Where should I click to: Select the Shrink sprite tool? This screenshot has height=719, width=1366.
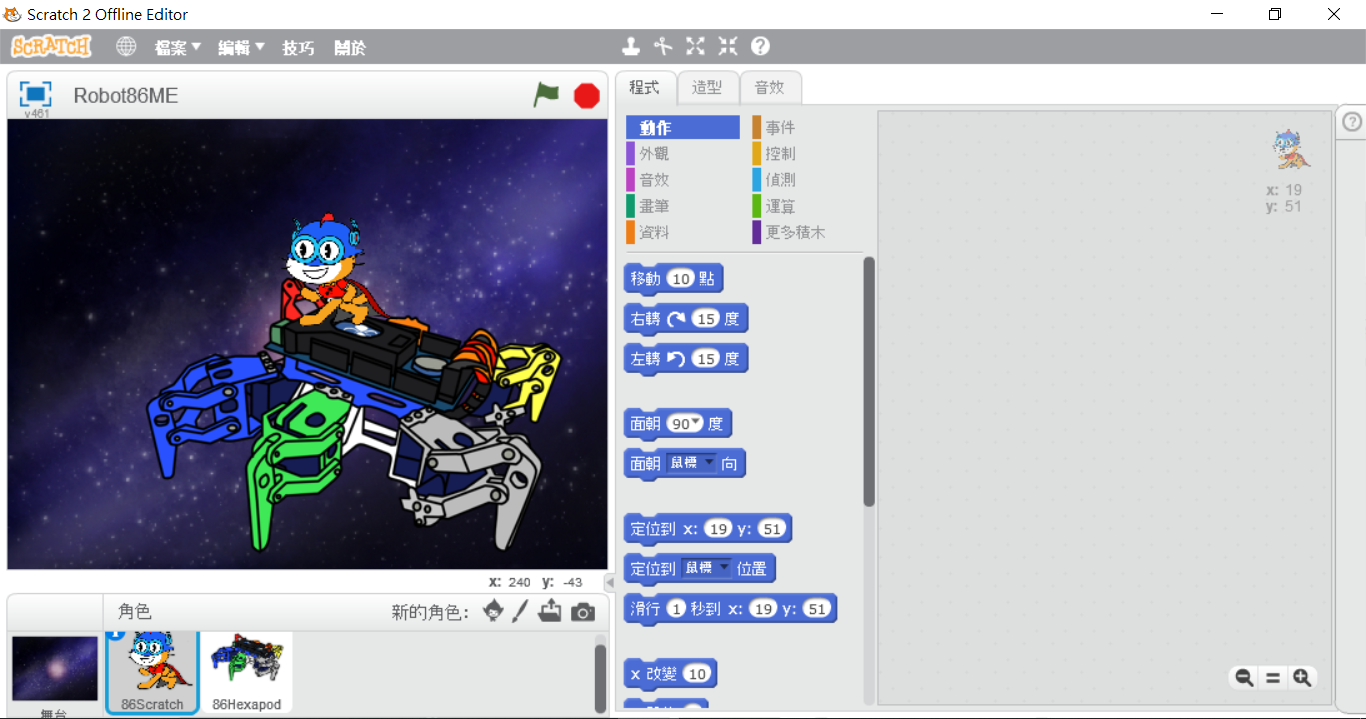(x=728, y=46)
